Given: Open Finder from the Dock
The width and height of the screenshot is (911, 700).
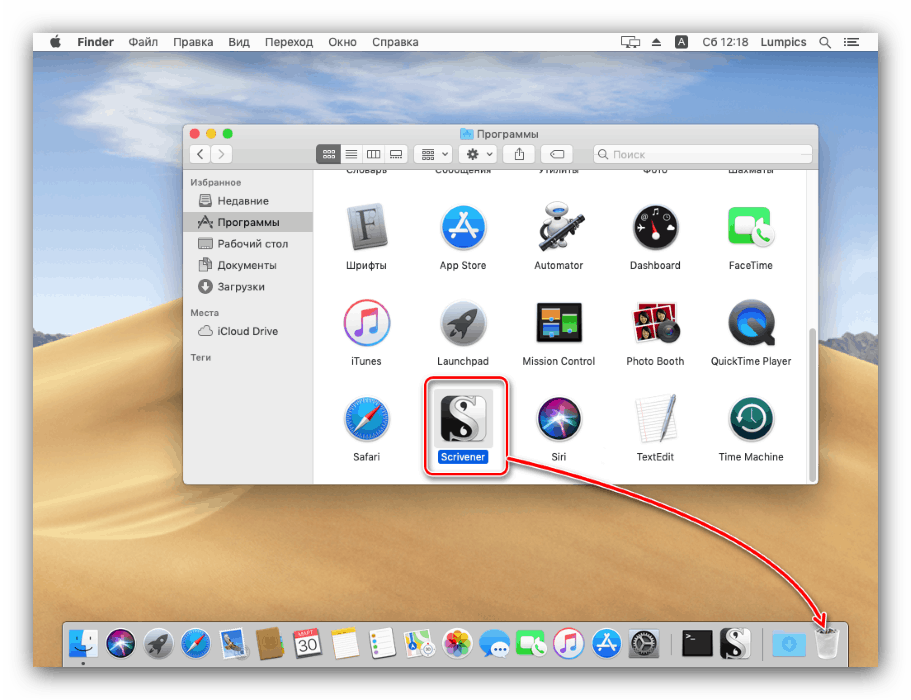Looking at the screenshot, I should (83, 644).
